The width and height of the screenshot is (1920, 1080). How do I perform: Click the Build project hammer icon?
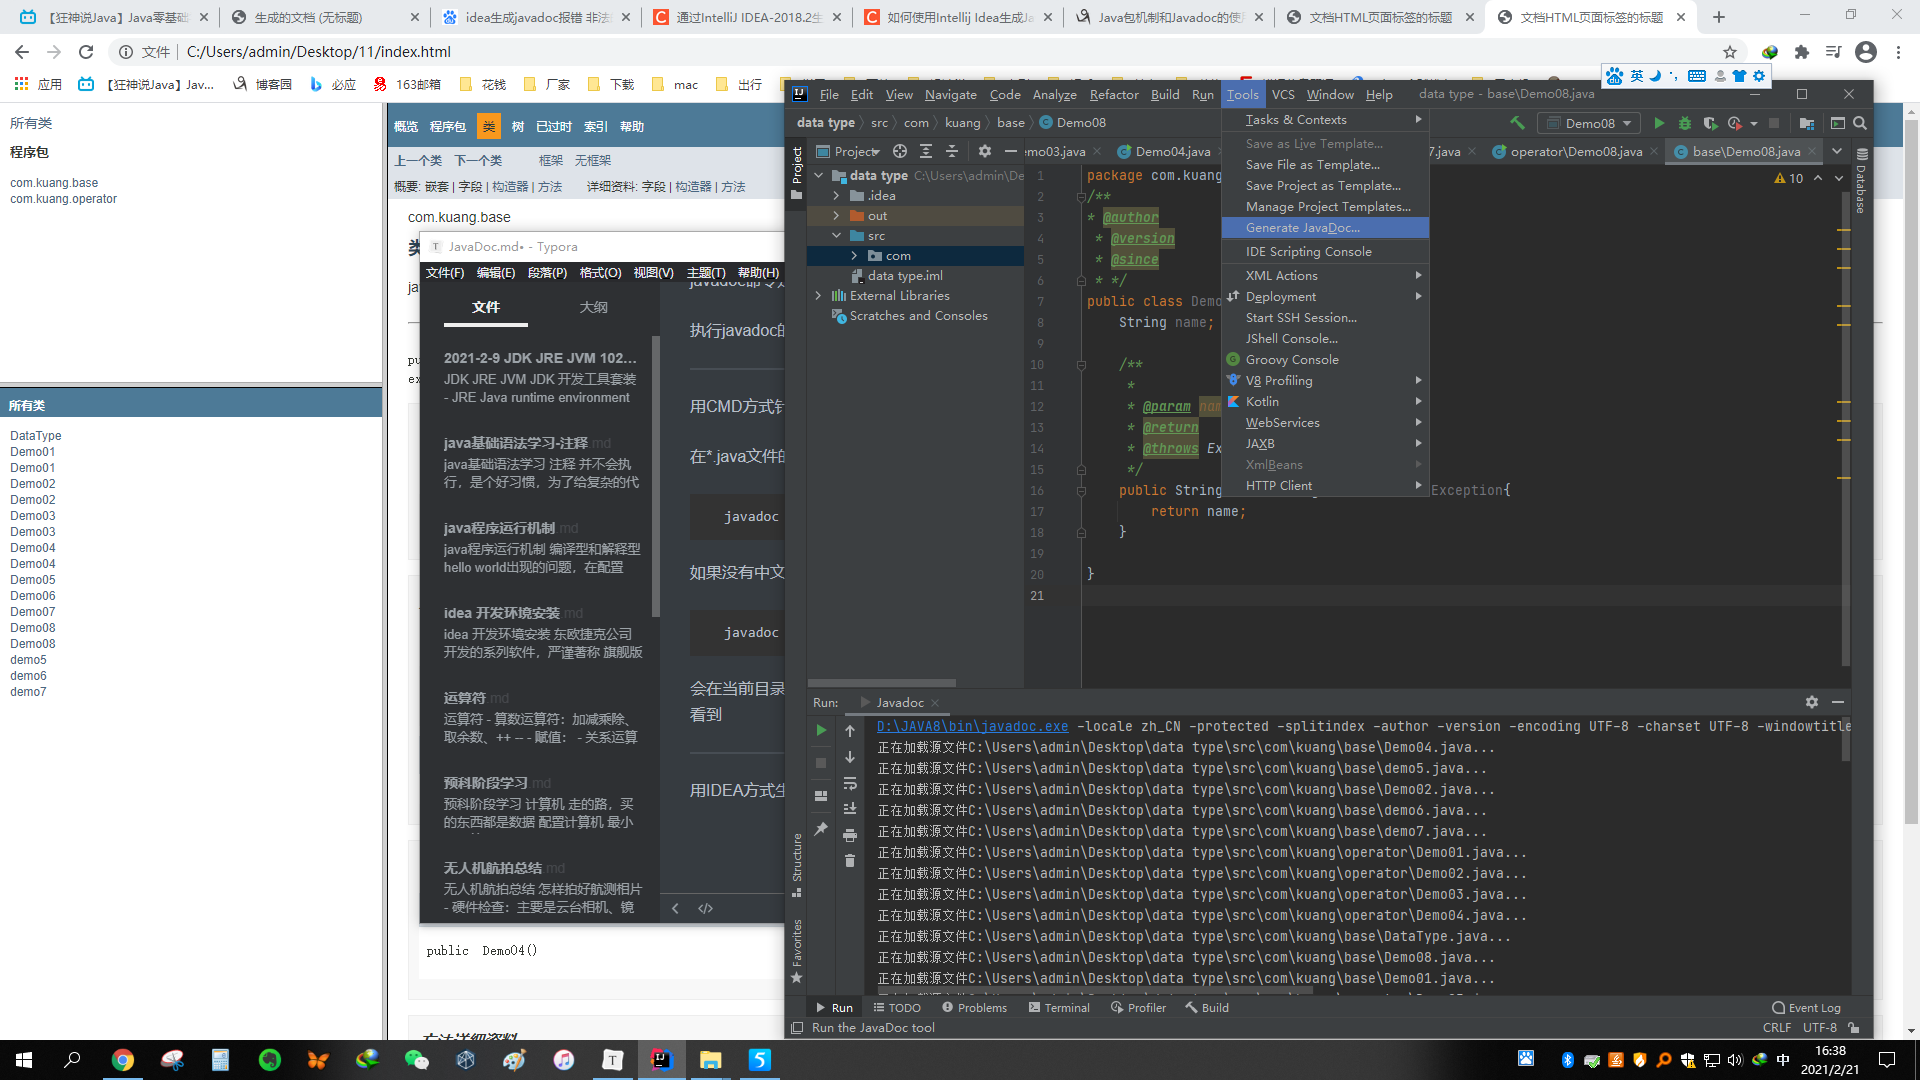point(1517,124)
